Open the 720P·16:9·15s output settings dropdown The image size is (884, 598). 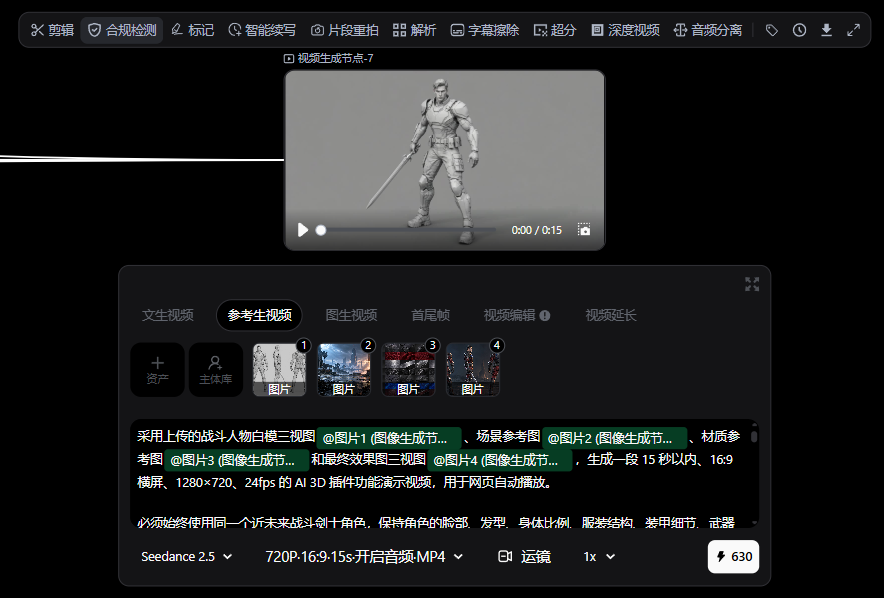(364, 557)
